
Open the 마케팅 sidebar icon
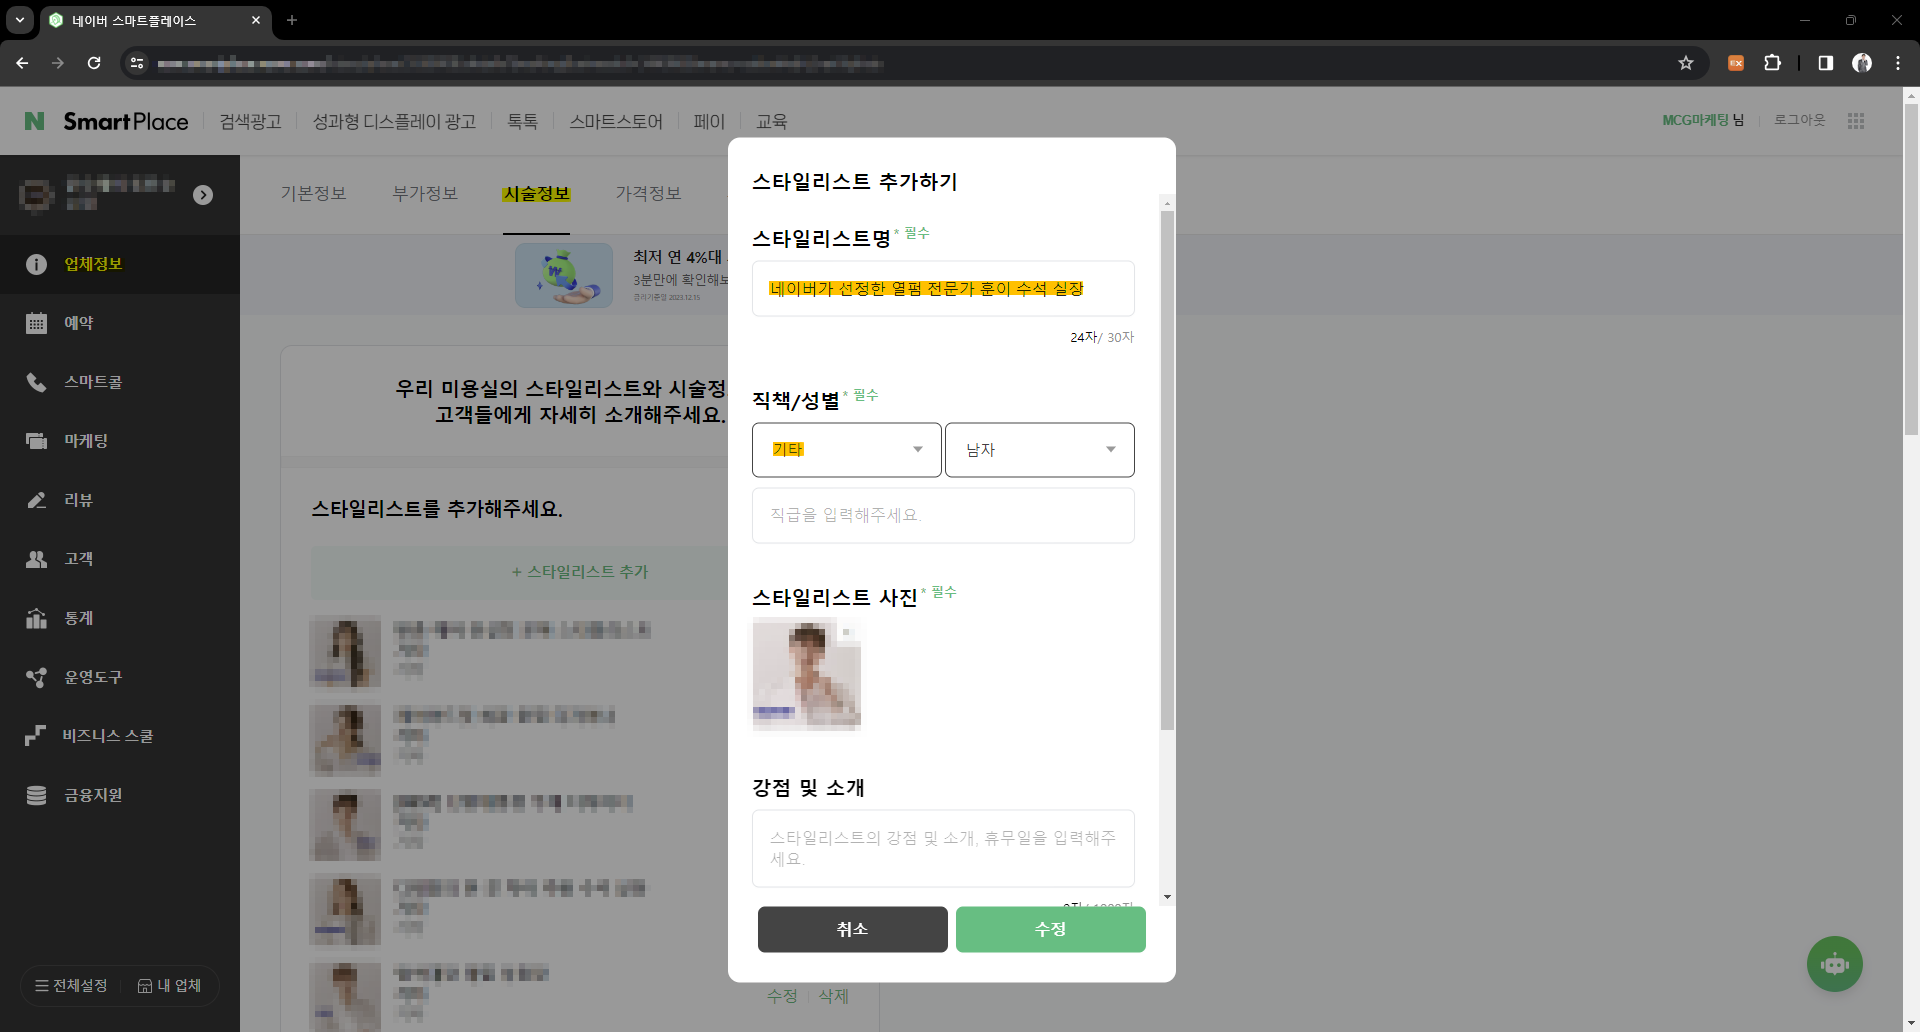coord(36,441)
